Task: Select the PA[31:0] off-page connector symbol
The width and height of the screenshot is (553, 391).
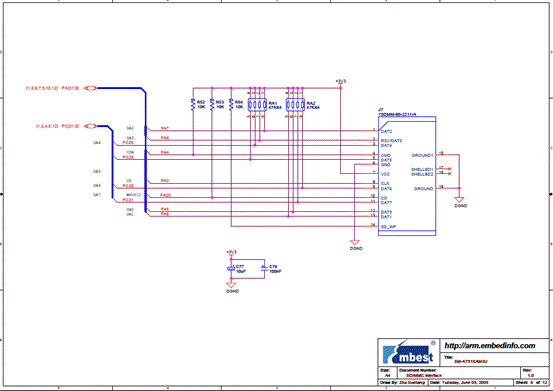Action: [91, 88]
